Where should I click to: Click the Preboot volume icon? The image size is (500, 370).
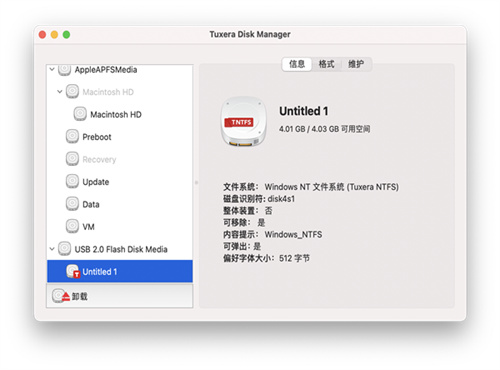pos(72,136)
